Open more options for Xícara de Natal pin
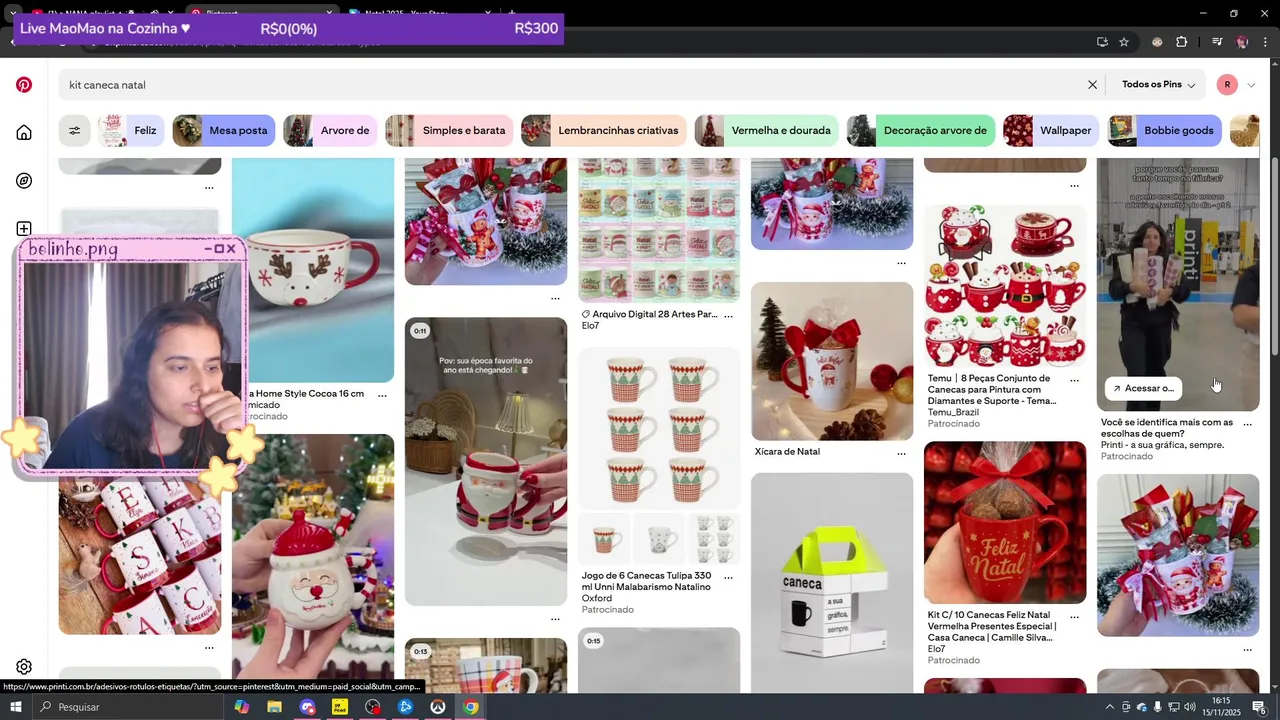The image size is (1280, 720). pos(901,453)
